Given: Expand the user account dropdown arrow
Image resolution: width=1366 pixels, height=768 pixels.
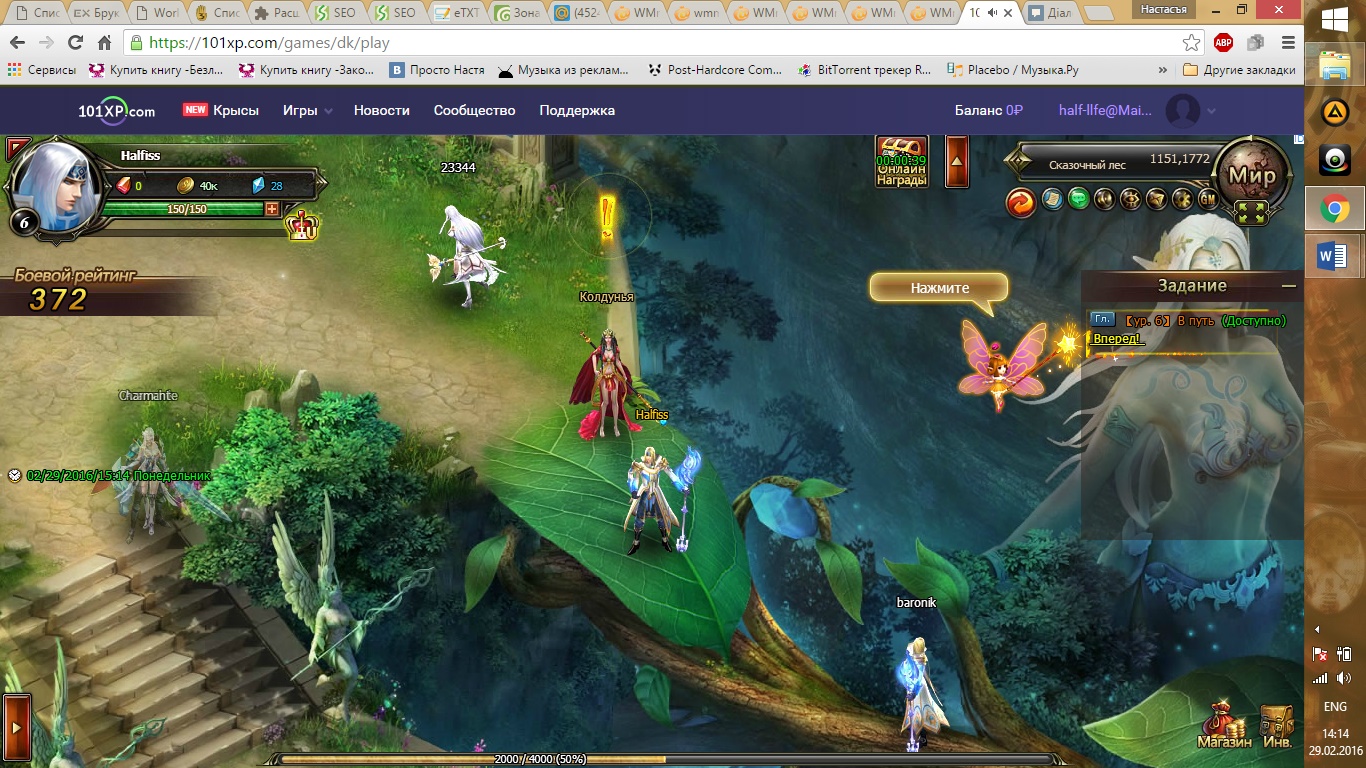Looking at the screenshot, I should [1212, 111].
